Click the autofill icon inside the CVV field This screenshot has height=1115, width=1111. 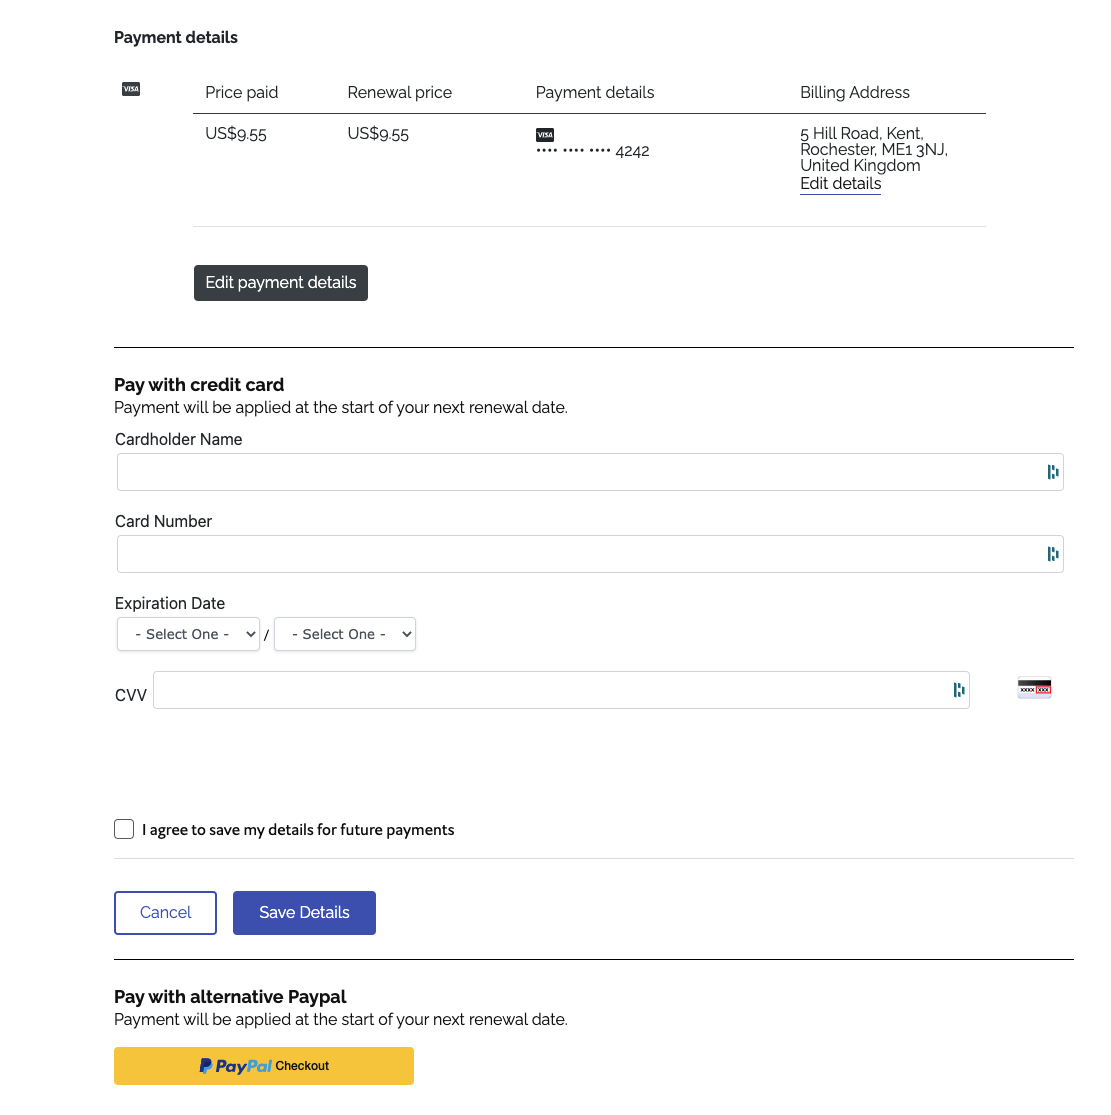click(x=957, y=690)
